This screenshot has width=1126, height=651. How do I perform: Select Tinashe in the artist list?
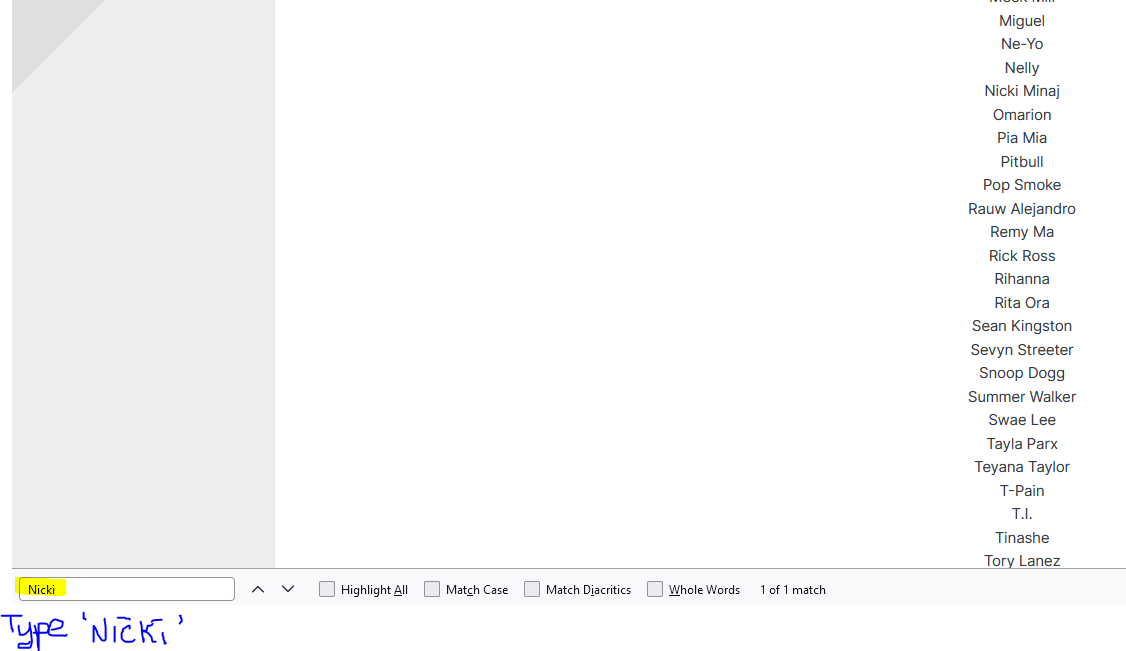(1022, 538)
